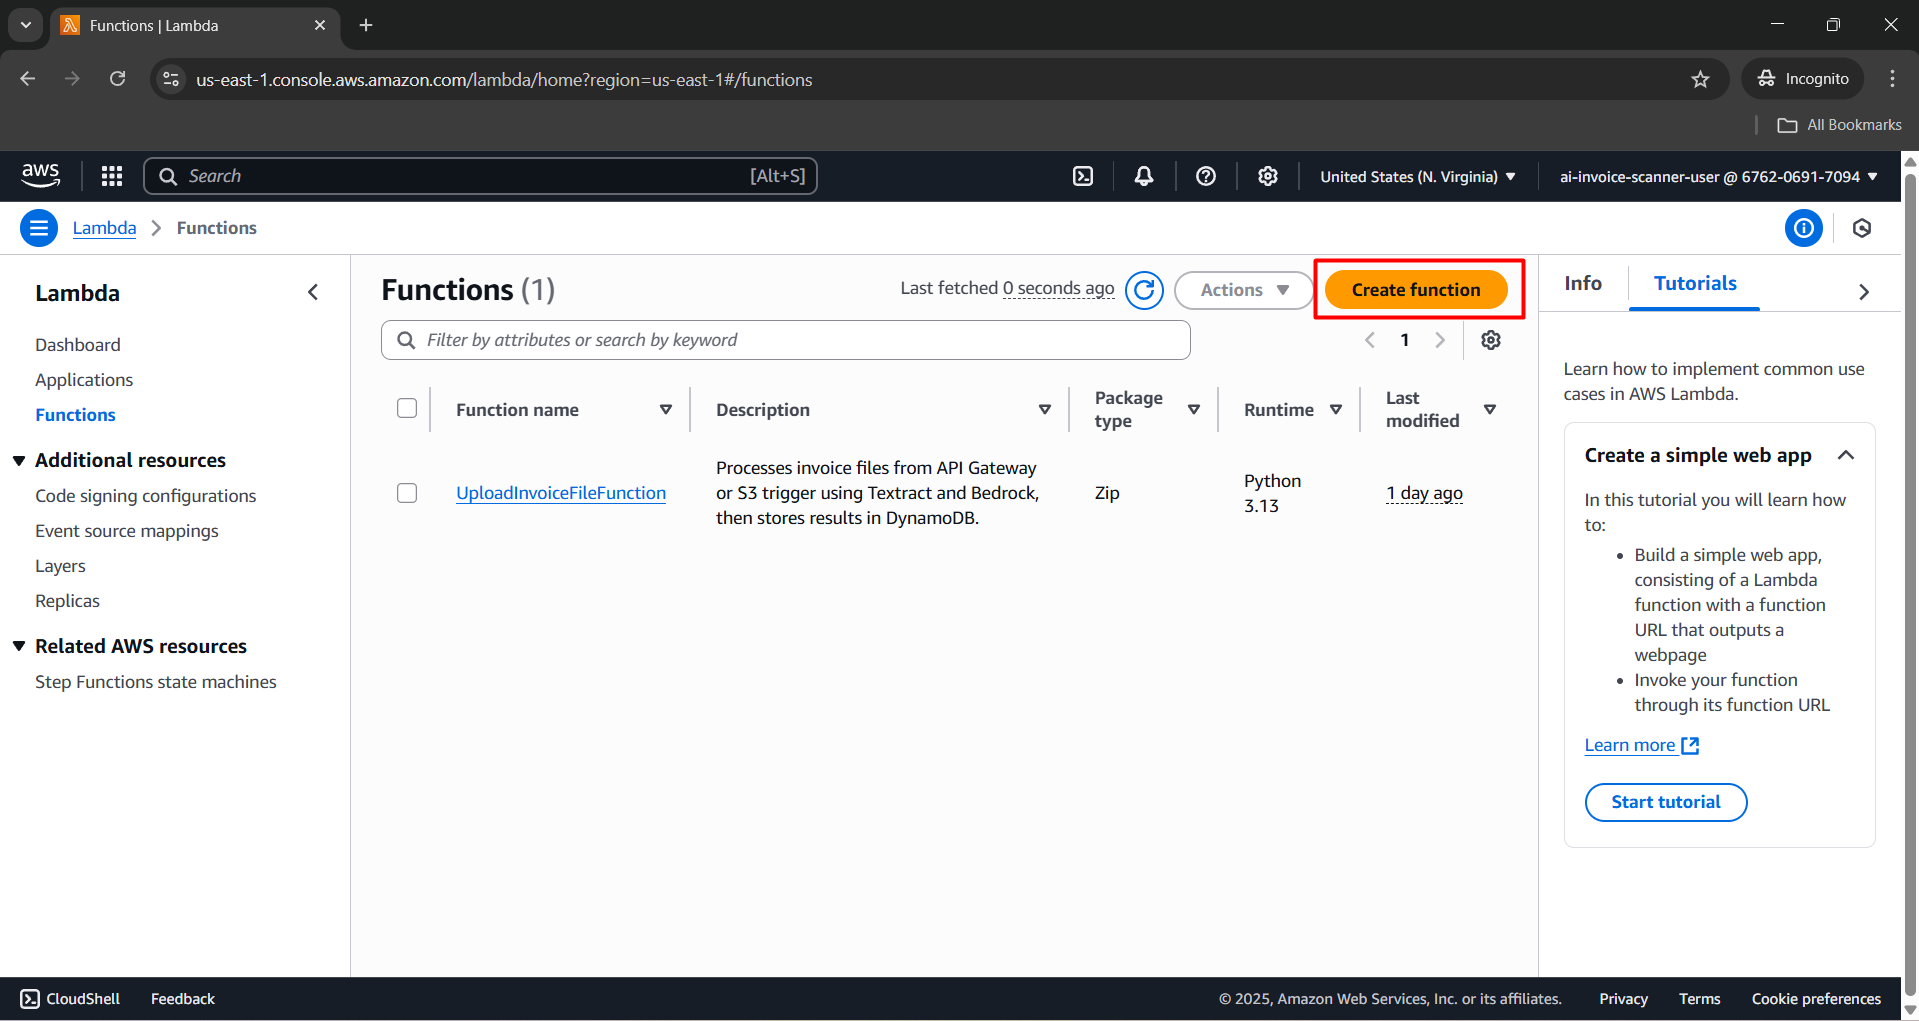1919x1021 pixels.
Task: Refresh the functions list
Action: click(x=1144, y=289)
